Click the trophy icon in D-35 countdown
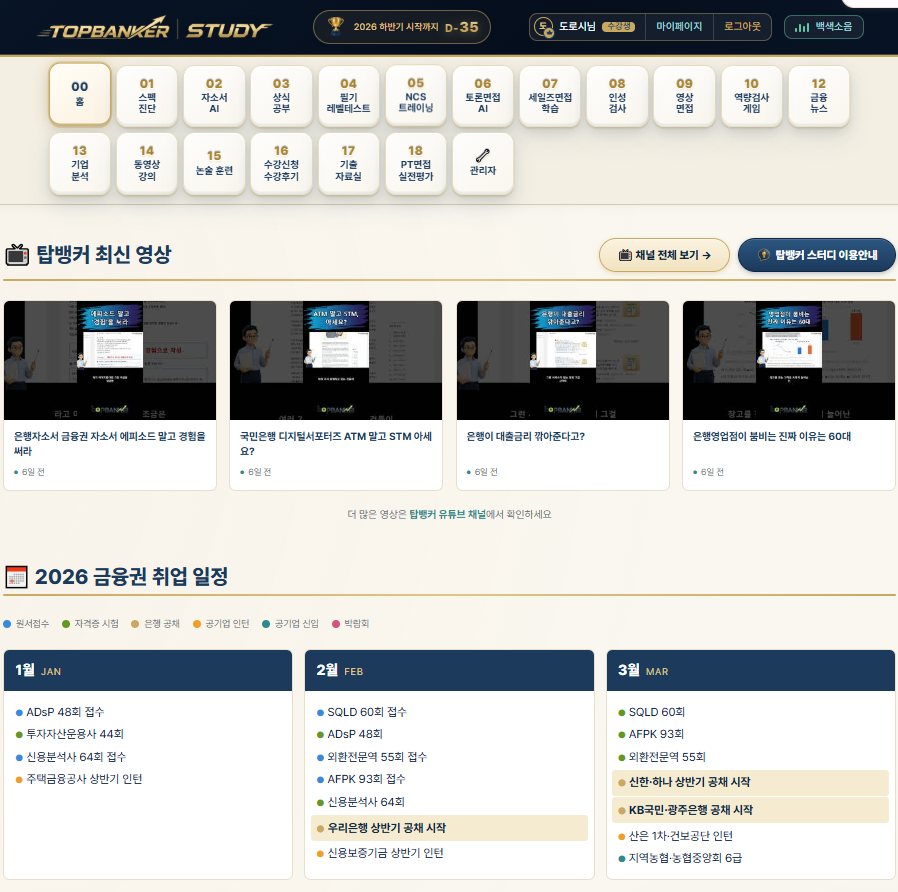The width and height of the screenshot is (898, 892). tap(336, 26)
